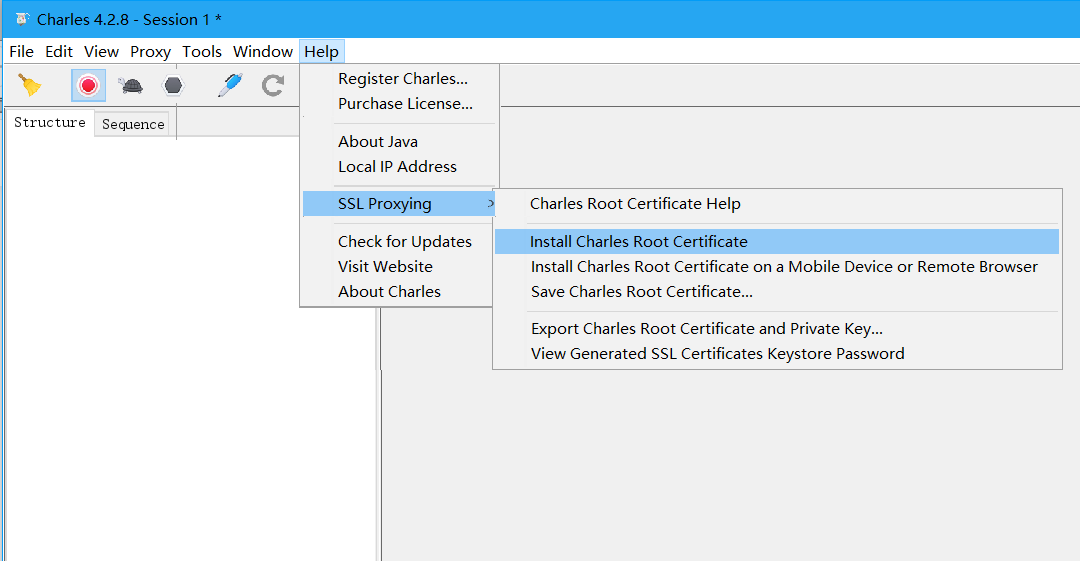Click the broom icon to clear session
The width and height of the screenshot is (1080, 561).
point(31,85)
